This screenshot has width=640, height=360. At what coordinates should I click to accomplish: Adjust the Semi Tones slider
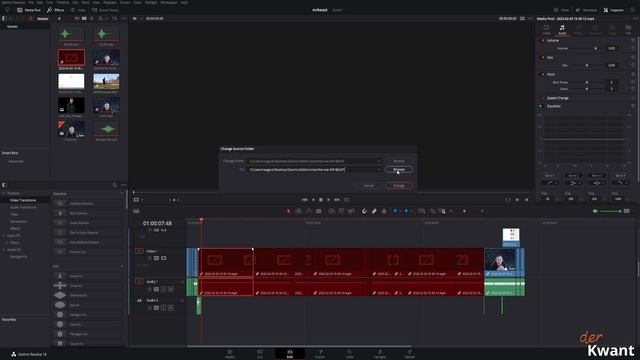(587, 82)
